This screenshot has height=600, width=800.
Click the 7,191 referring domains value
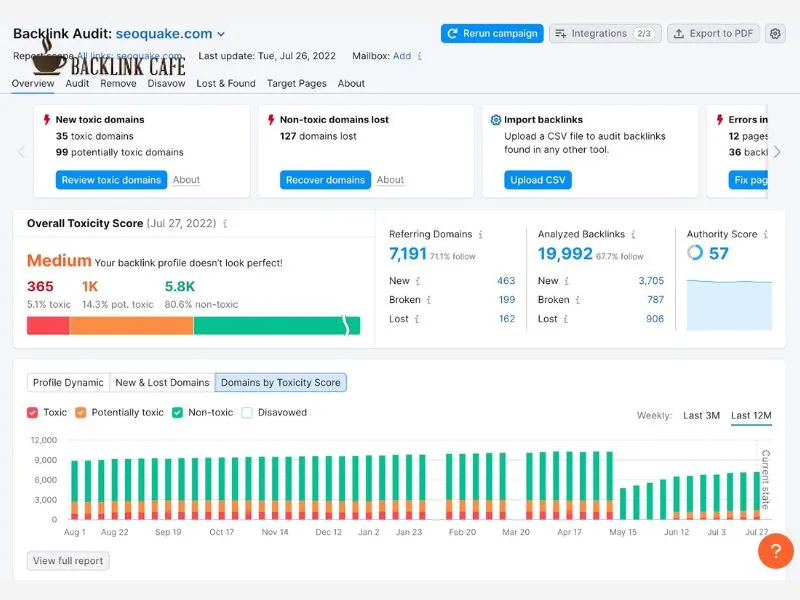(408, 254)
